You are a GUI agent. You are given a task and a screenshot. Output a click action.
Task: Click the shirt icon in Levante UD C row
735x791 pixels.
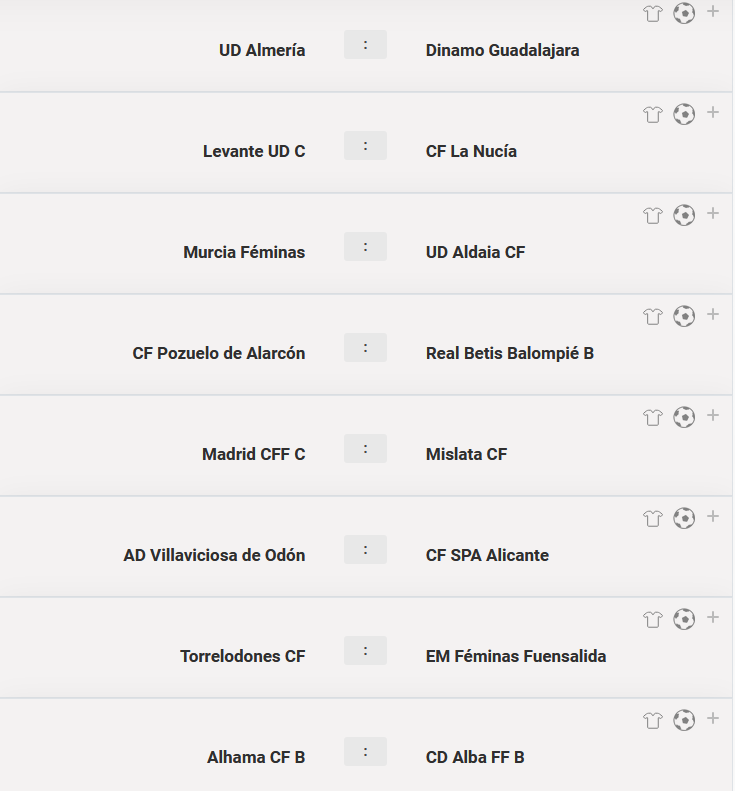click(653, 115)
